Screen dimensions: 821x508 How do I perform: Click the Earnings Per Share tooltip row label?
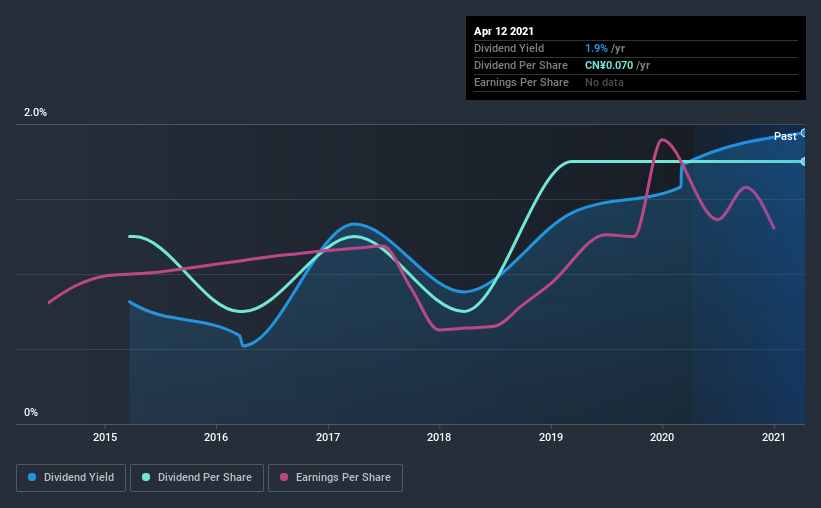[521, 82]
